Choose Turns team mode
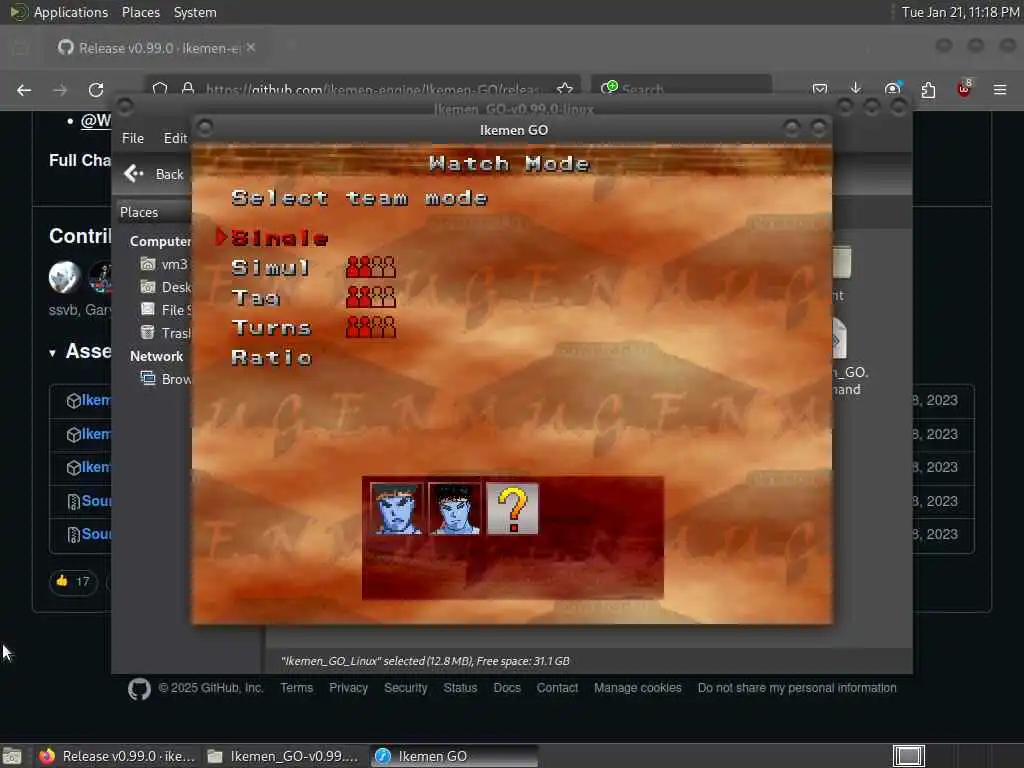The image size is (1024, 768). [x=271, y=327]
